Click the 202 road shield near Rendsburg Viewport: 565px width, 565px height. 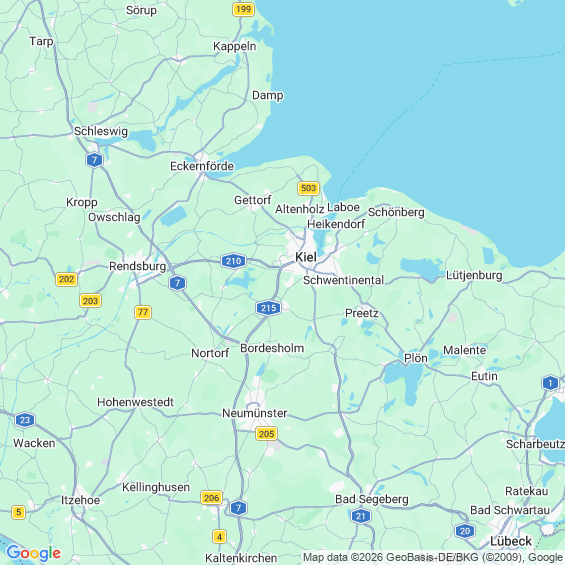tap(66, 279)
